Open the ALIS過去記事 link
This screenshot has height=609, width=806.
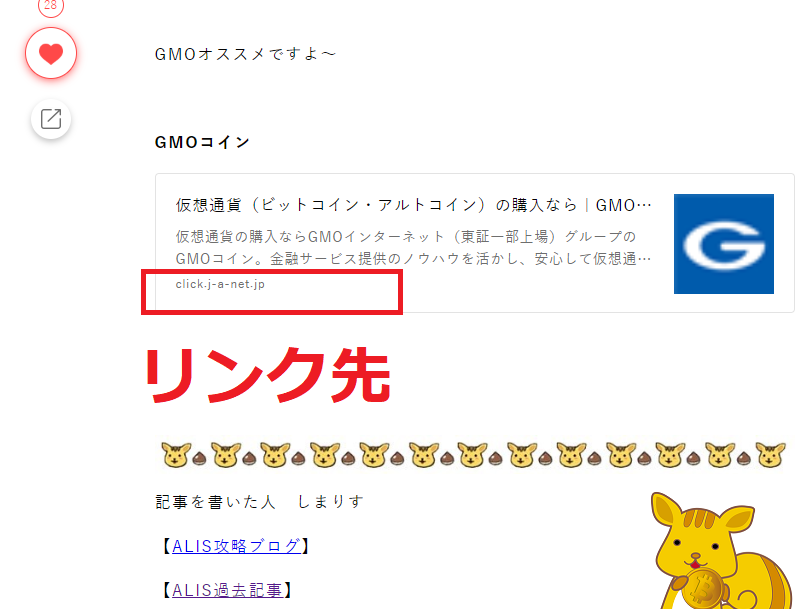(227, 590)
